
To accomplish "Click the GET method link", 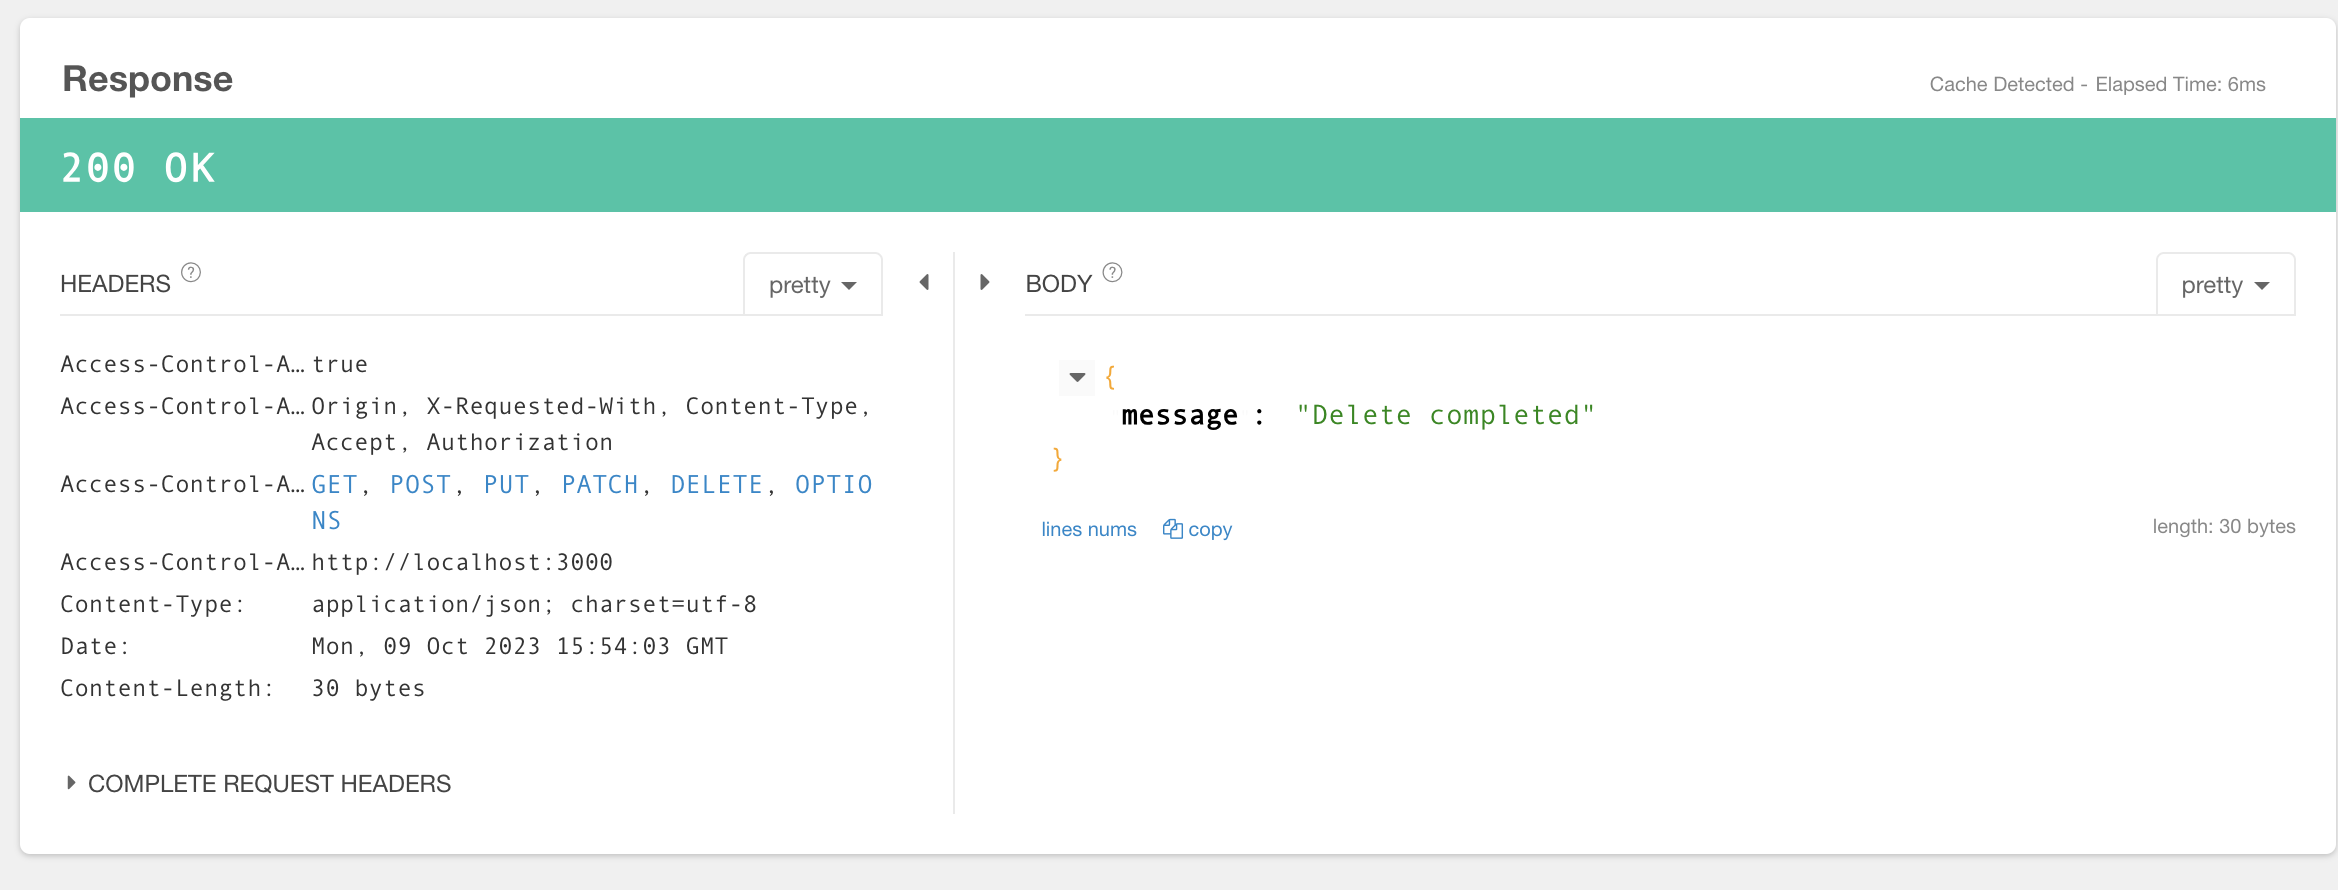I will pyautogui.click(x=335, y=485).
